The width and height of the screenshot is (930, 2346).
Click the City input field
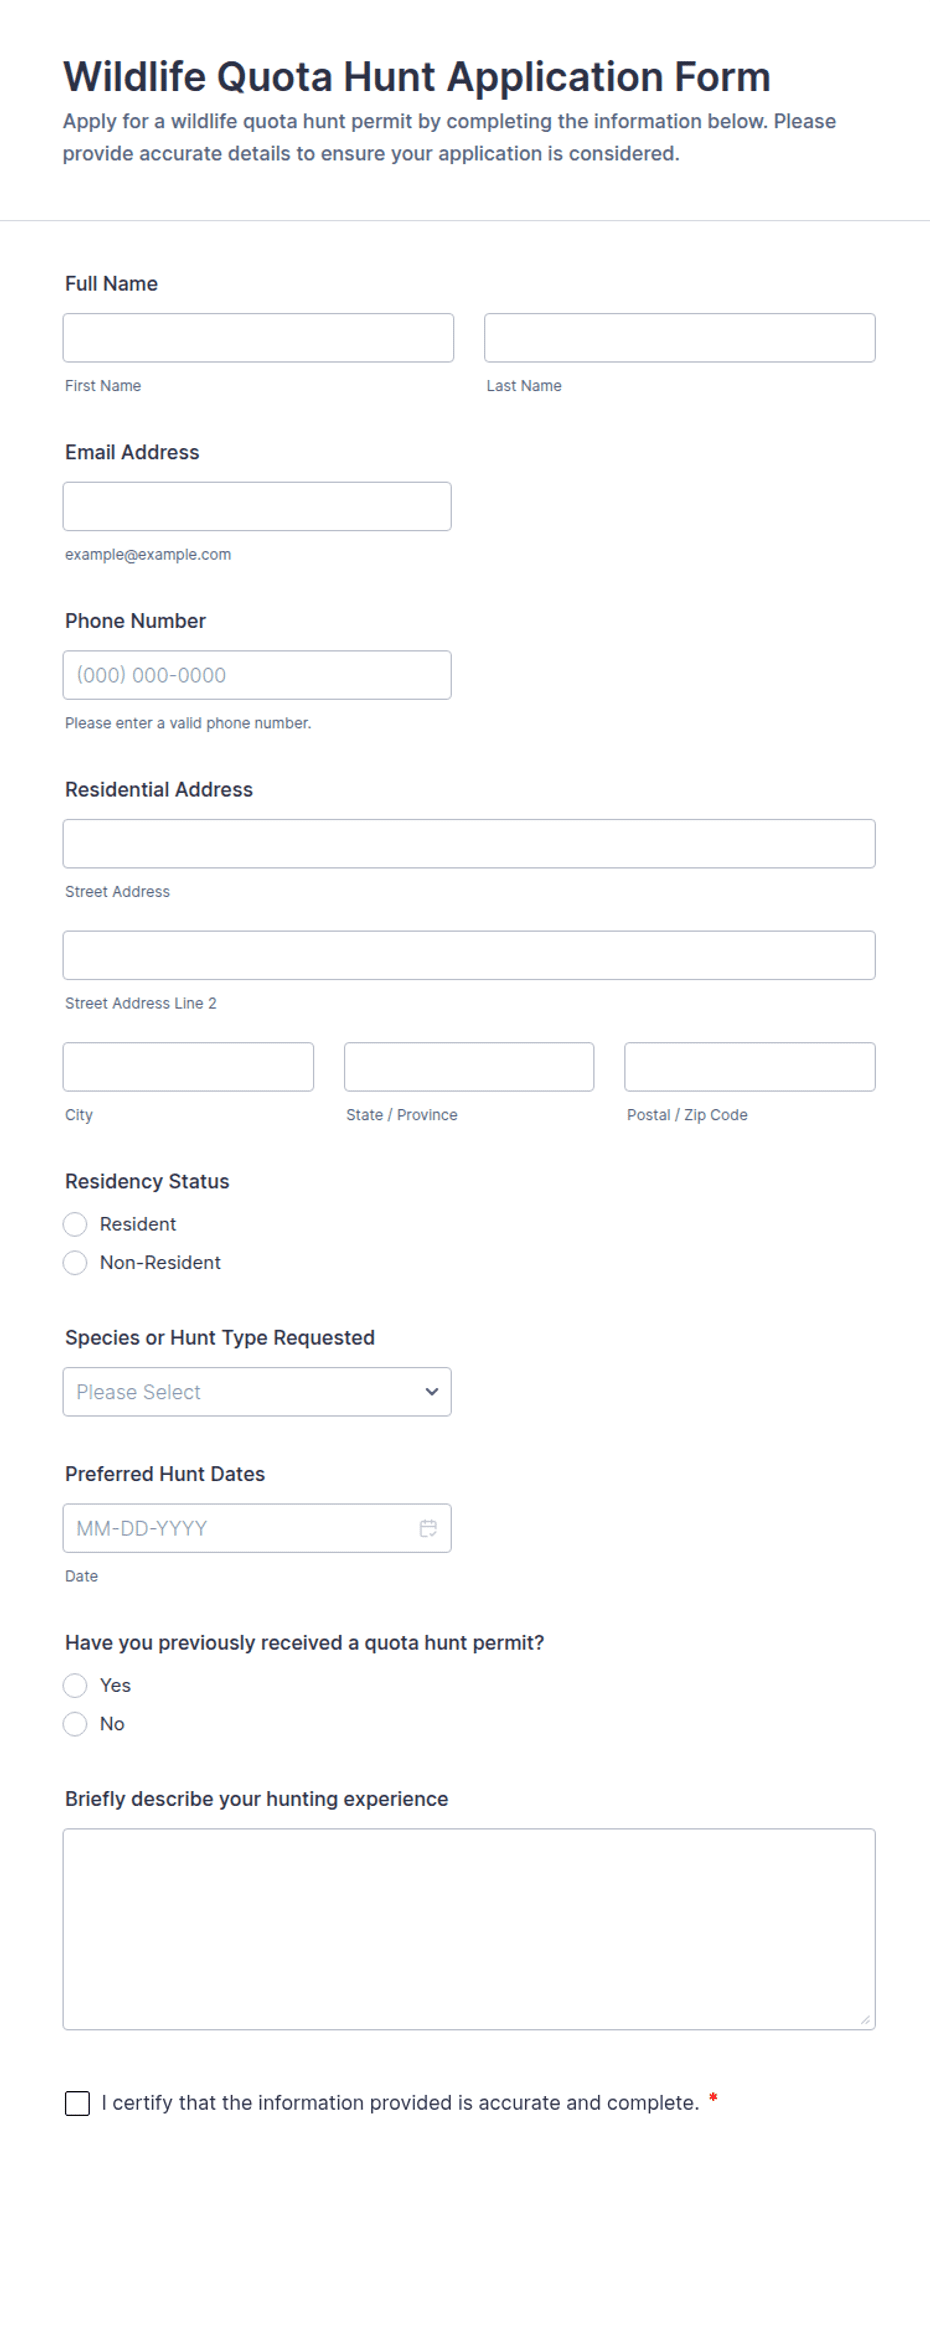point(188,1067)
